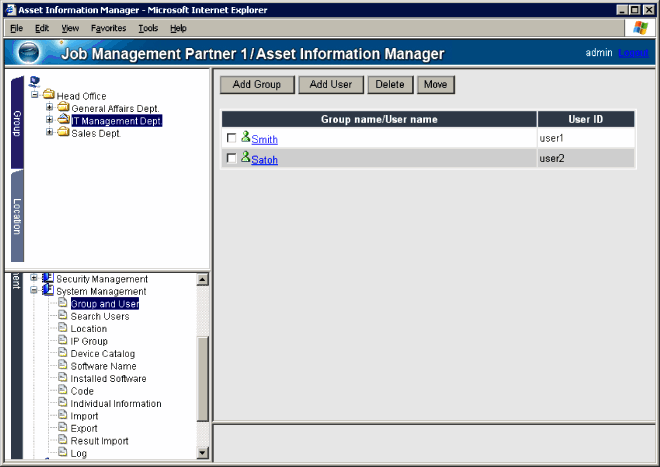Click the Logout link
Screen dimensions: 660x467
click(633, 52)
